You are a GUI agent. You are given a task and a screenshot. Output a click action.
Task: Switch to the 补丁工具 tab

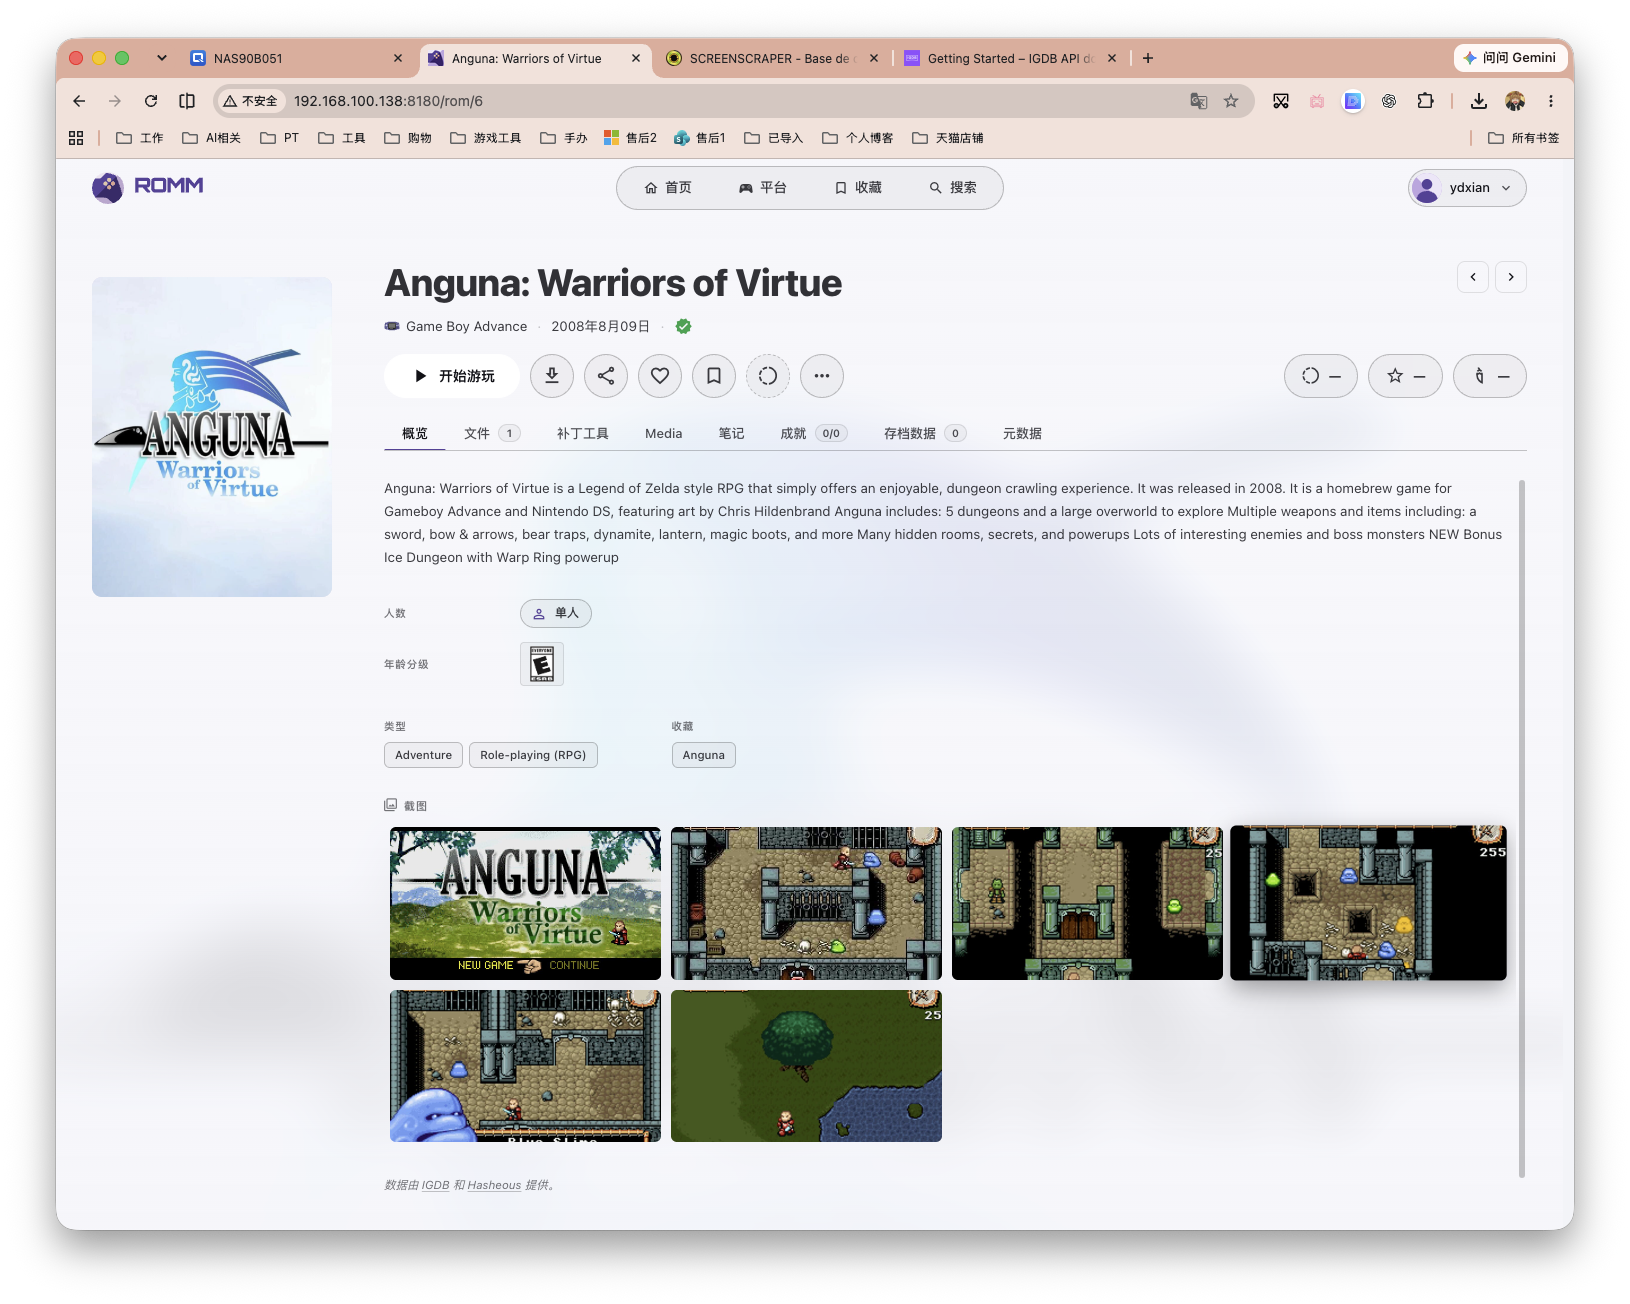pyautogui.click(x=583, y=433)
